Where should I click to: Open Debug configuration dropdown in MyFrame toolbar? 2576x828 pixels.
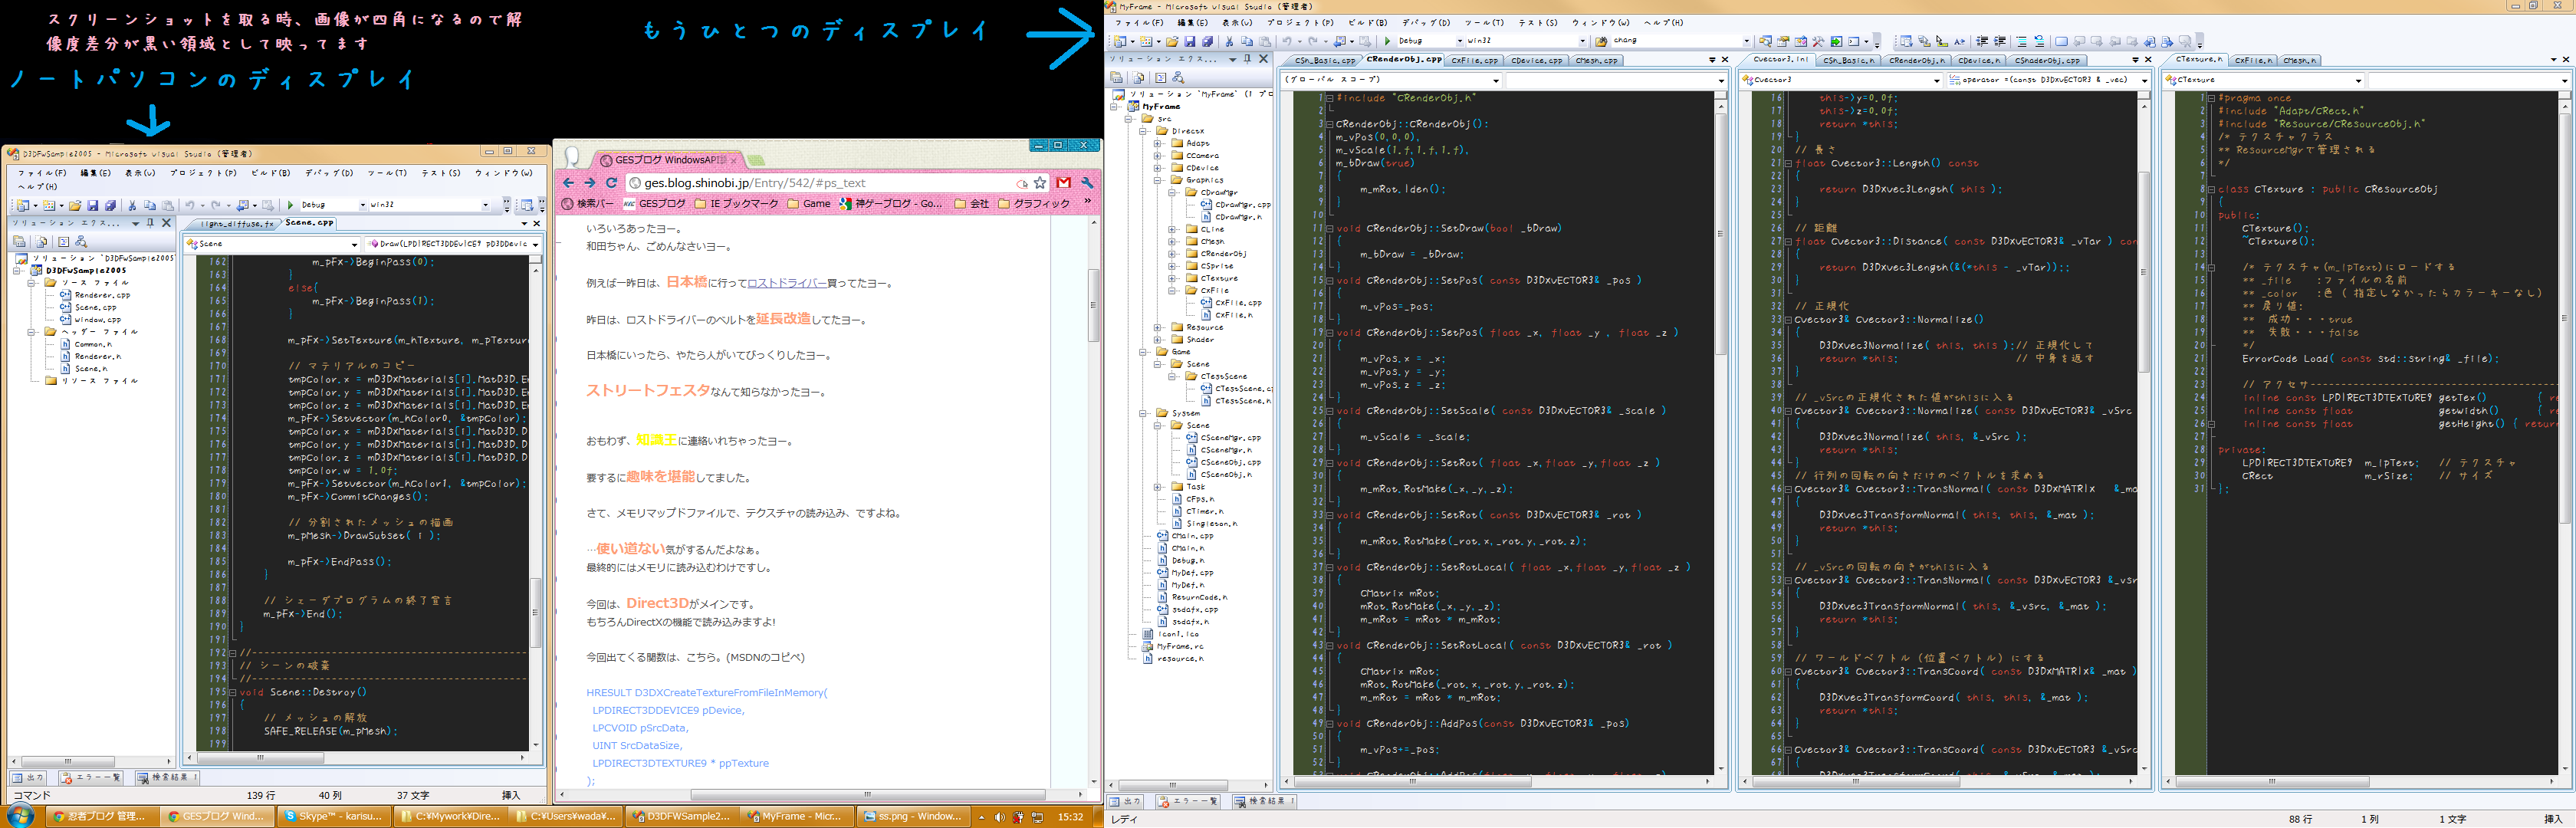pyautogui.click(x=1458, y=41)
